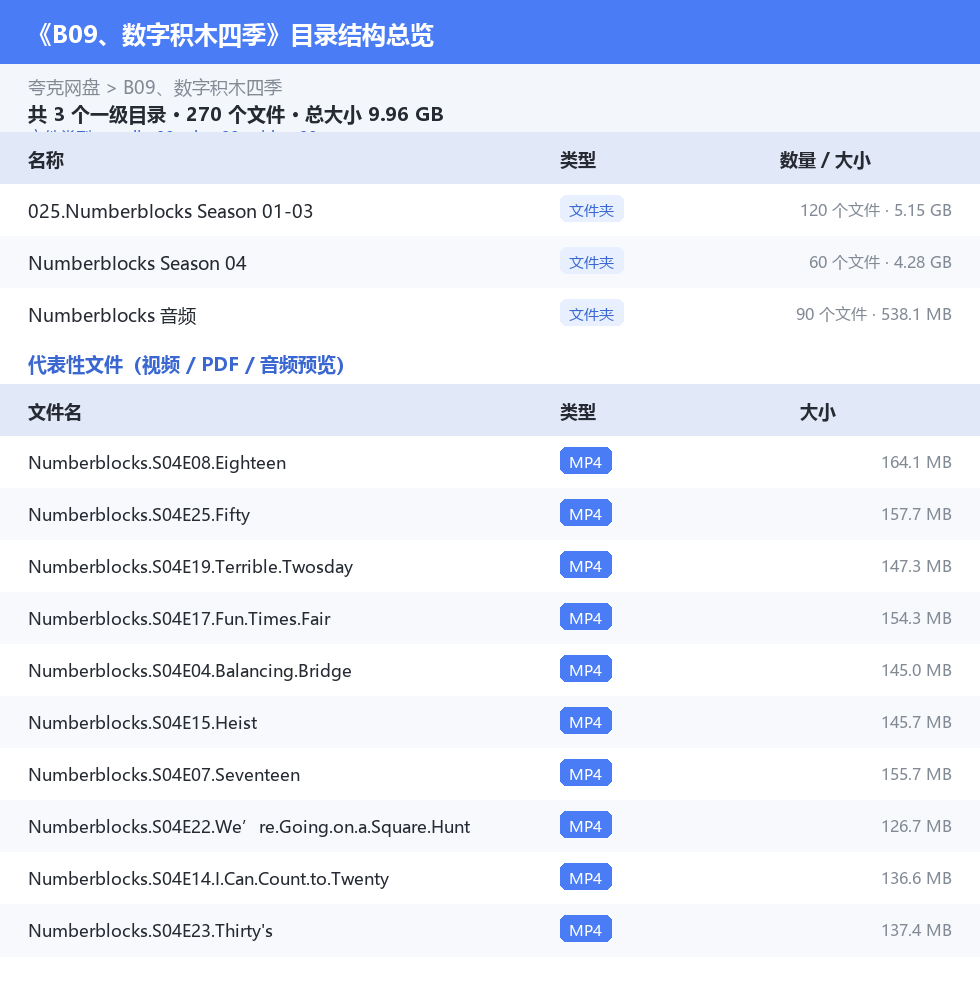980x988 pixels.
Task: Click MP4 badge in the S04E23.Thirty's row
Action: pos(585,929)
